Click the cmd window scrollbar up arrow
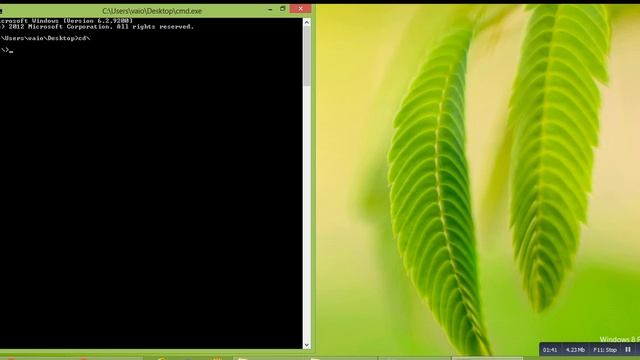This screenshot has height=360, width=640. tap(307, 22)
